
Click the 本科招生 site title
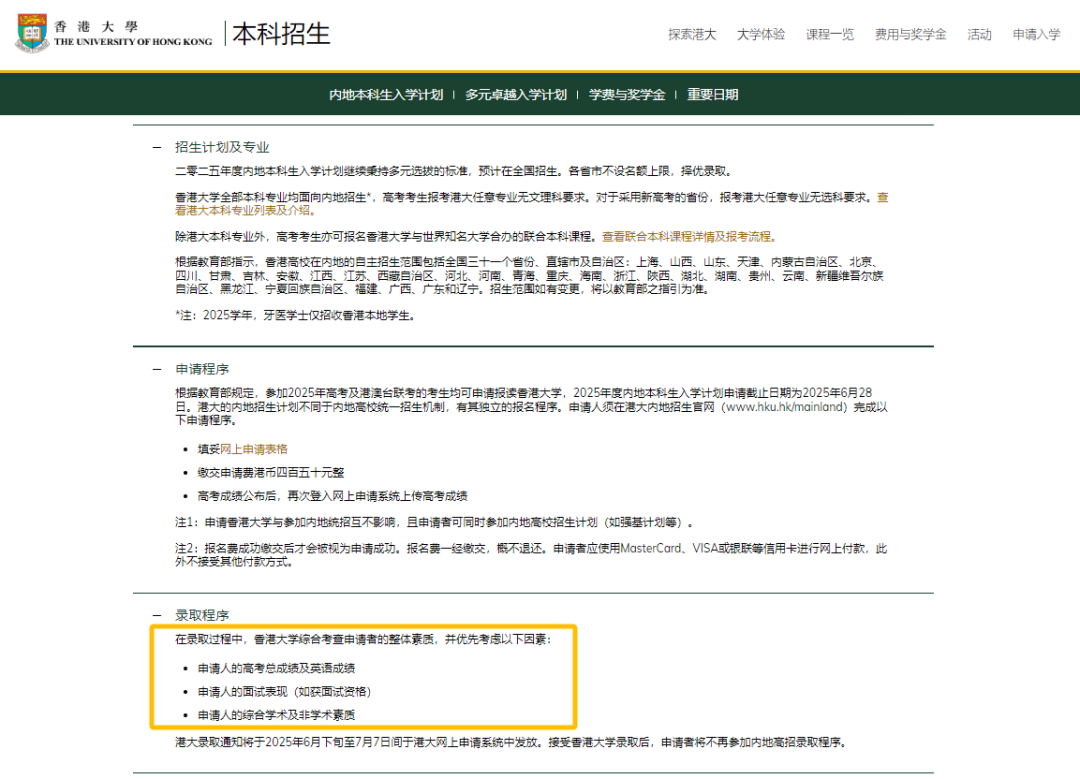[x=281, y=34]
